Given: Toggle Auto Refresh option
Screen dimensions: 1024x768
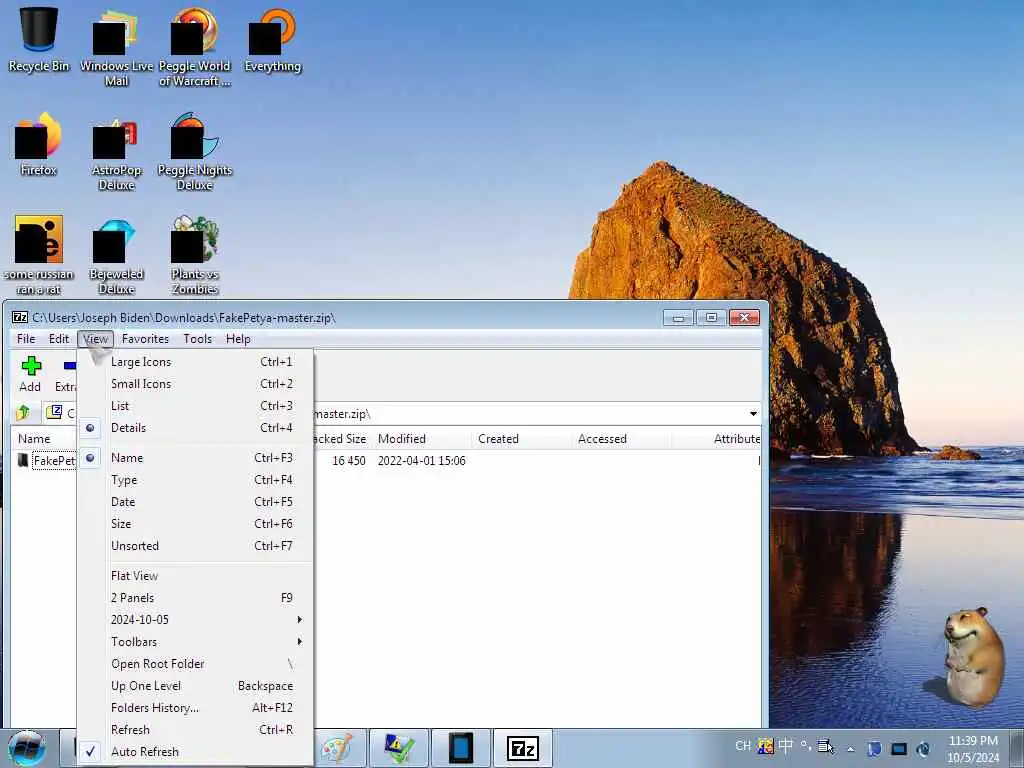Looking at the screenshot, I should click(196, 752).
